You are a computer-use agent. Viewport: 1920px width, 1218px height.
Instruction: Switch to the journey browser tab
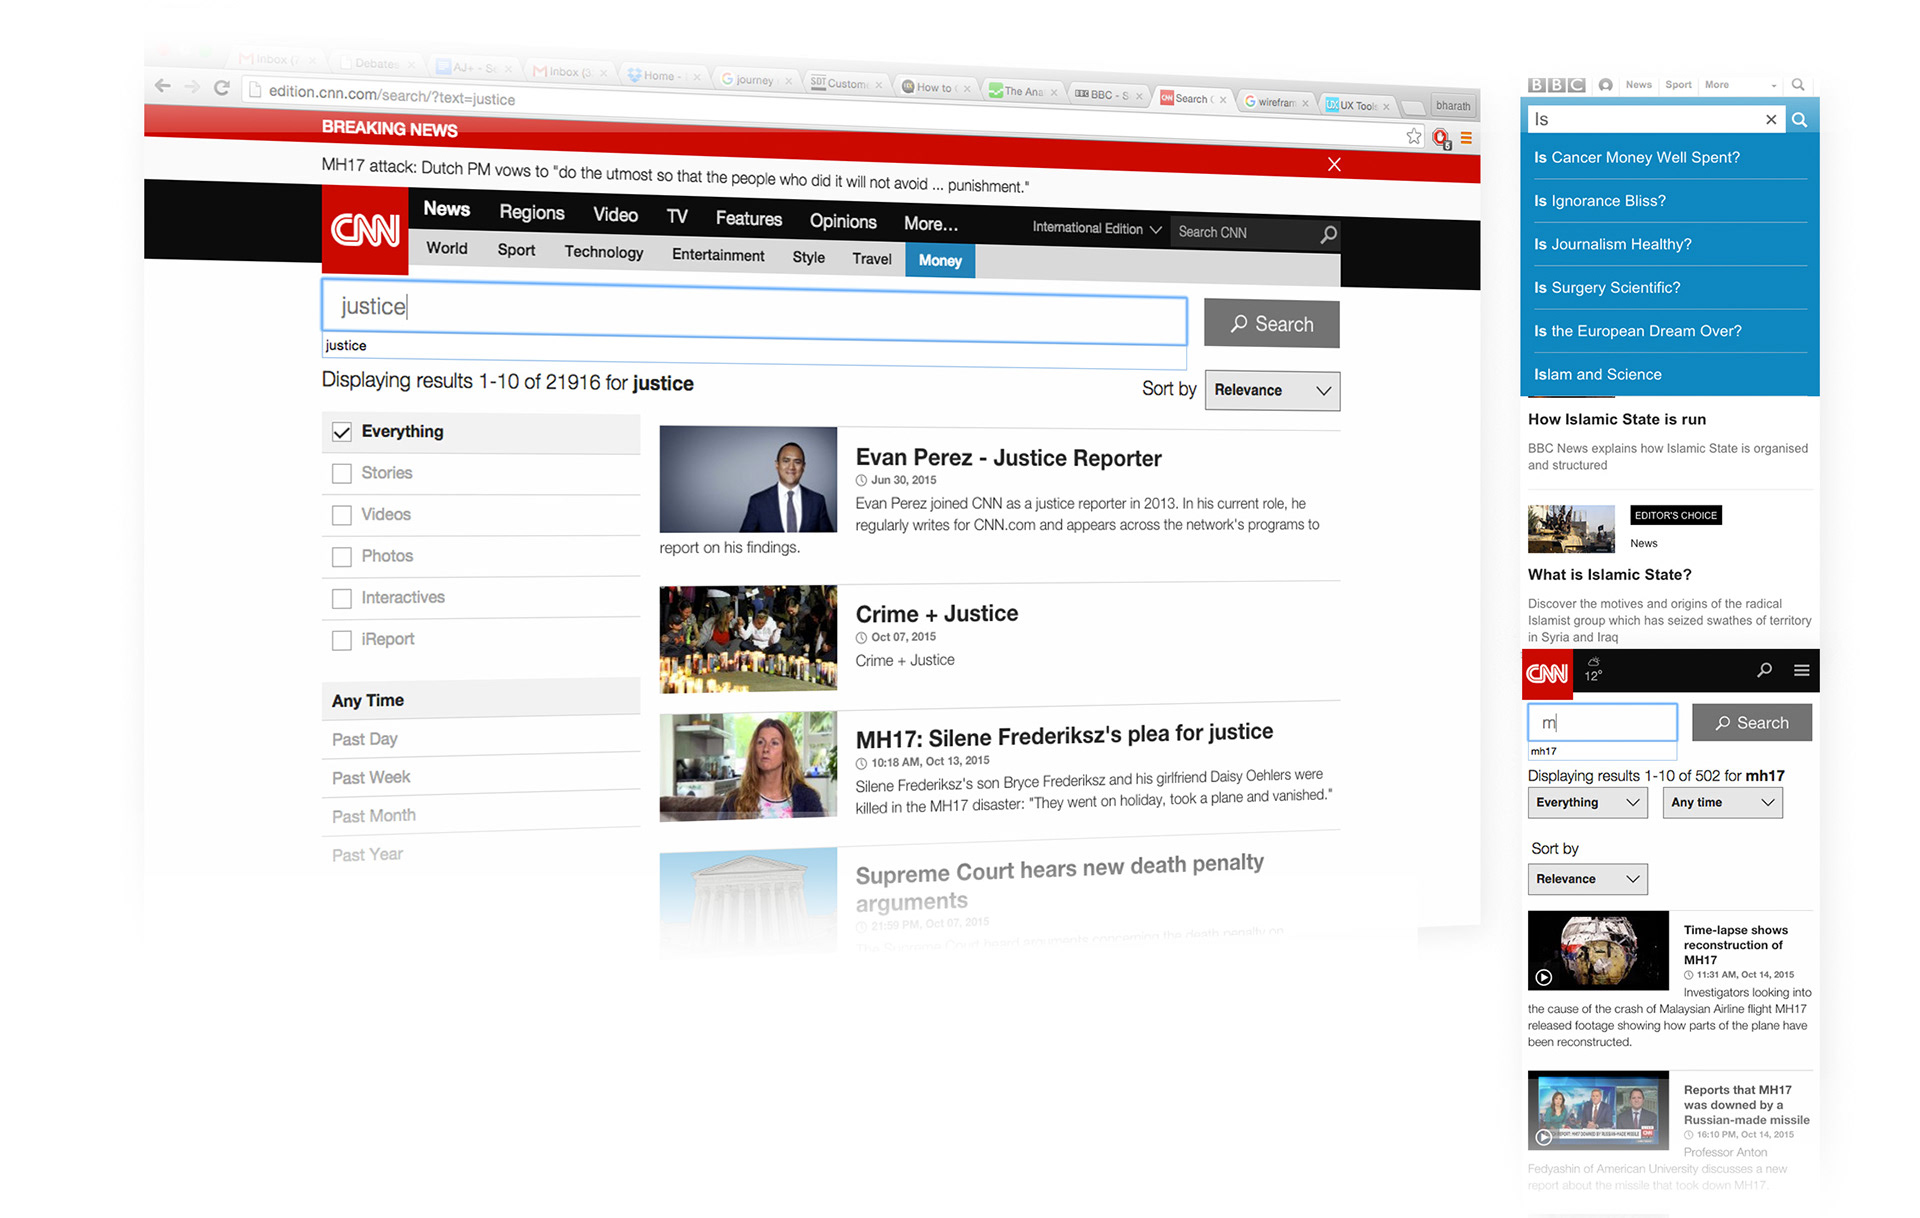tap(754, 80)
